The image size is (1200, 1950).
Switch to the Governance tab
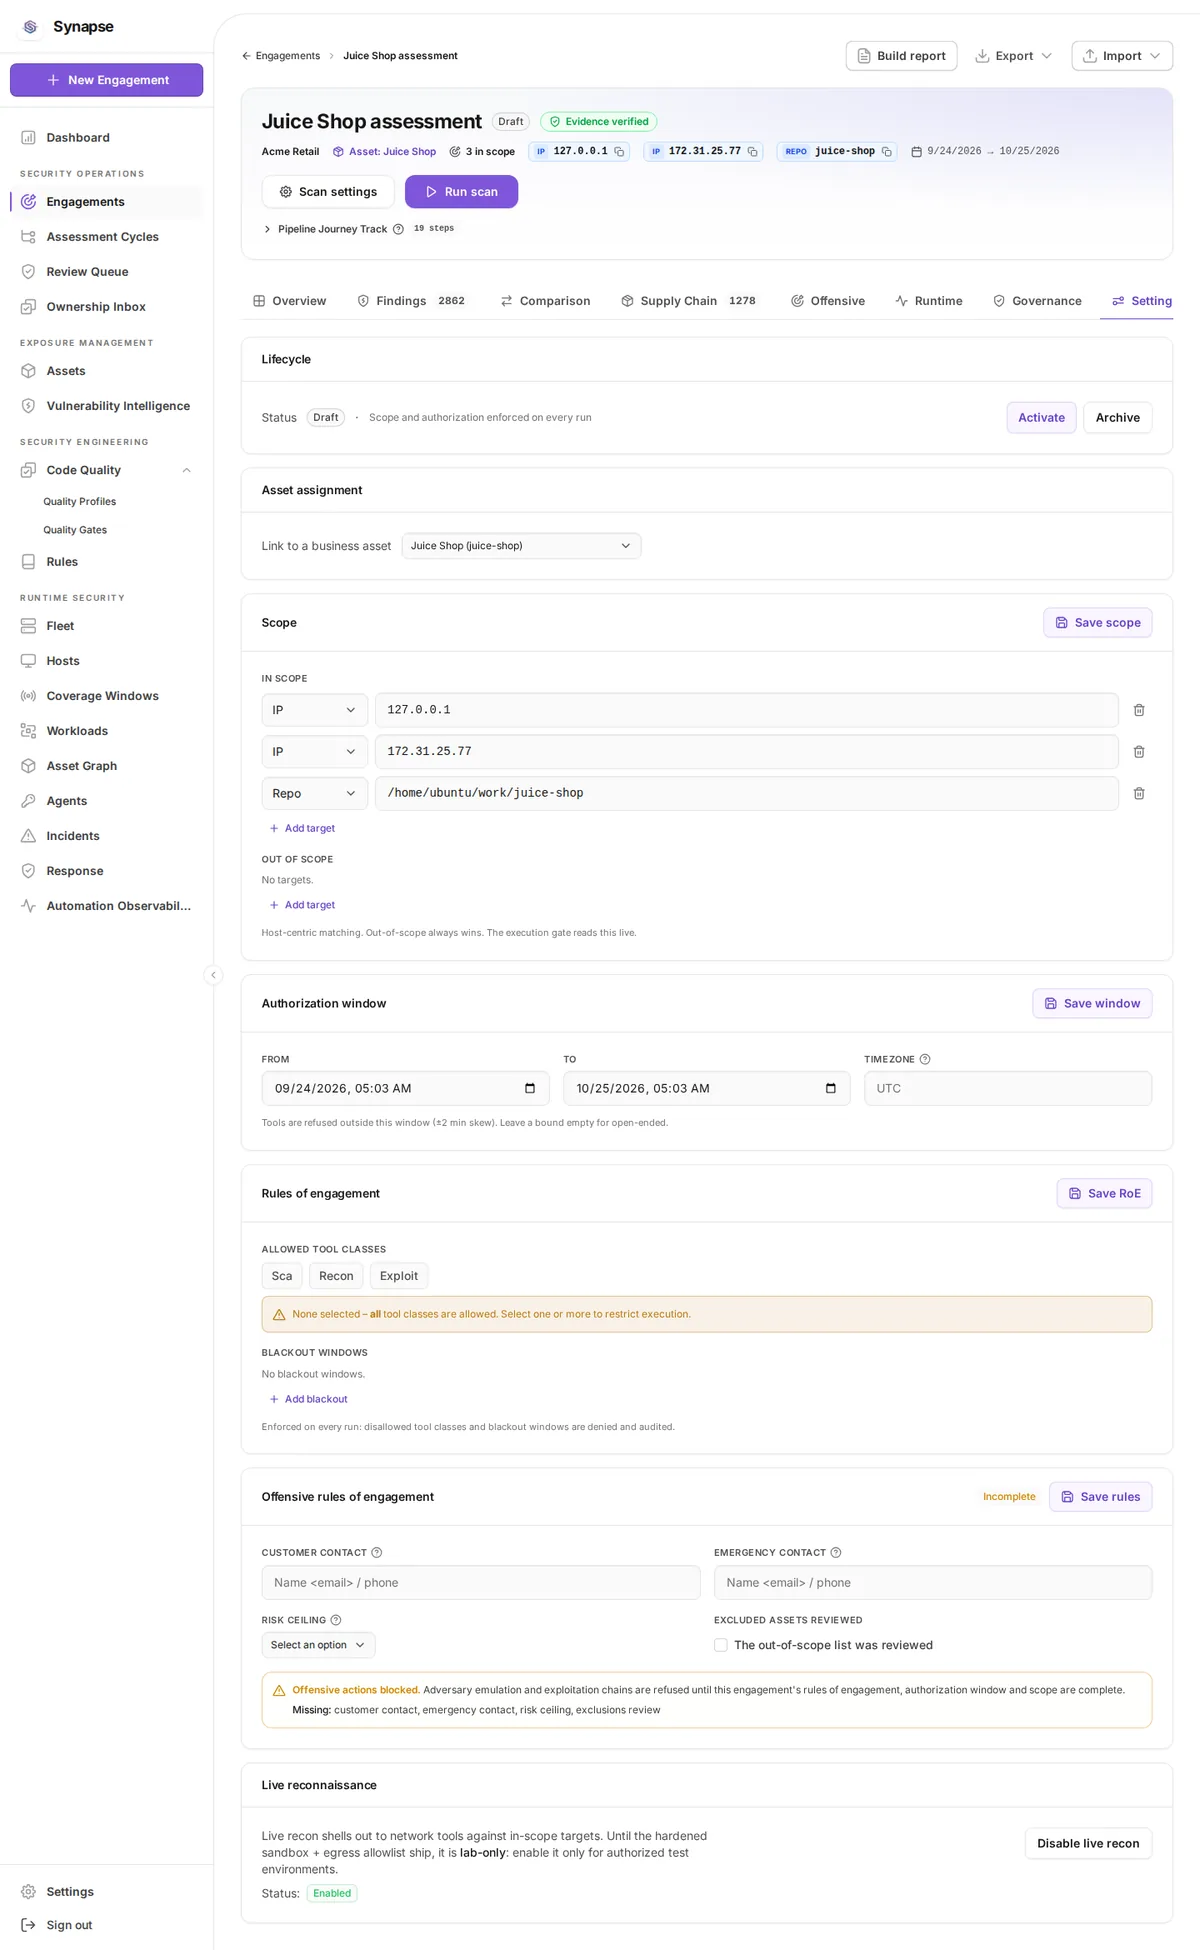point(1037,301)
